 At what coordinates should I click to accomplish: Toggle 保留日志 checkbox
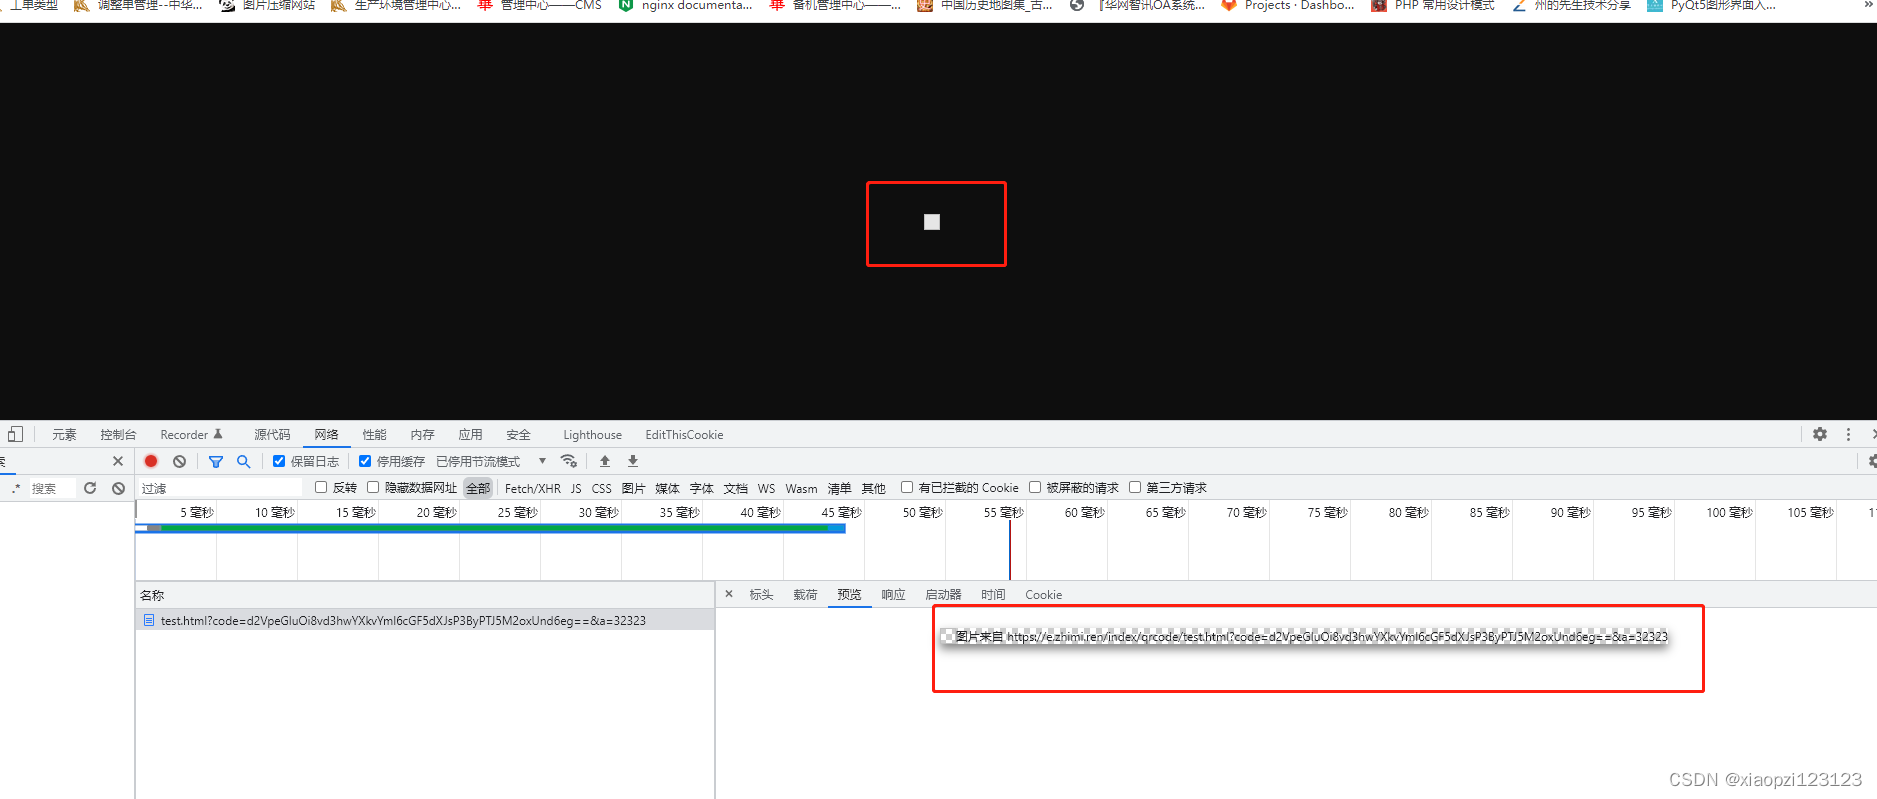pos(279,461)
